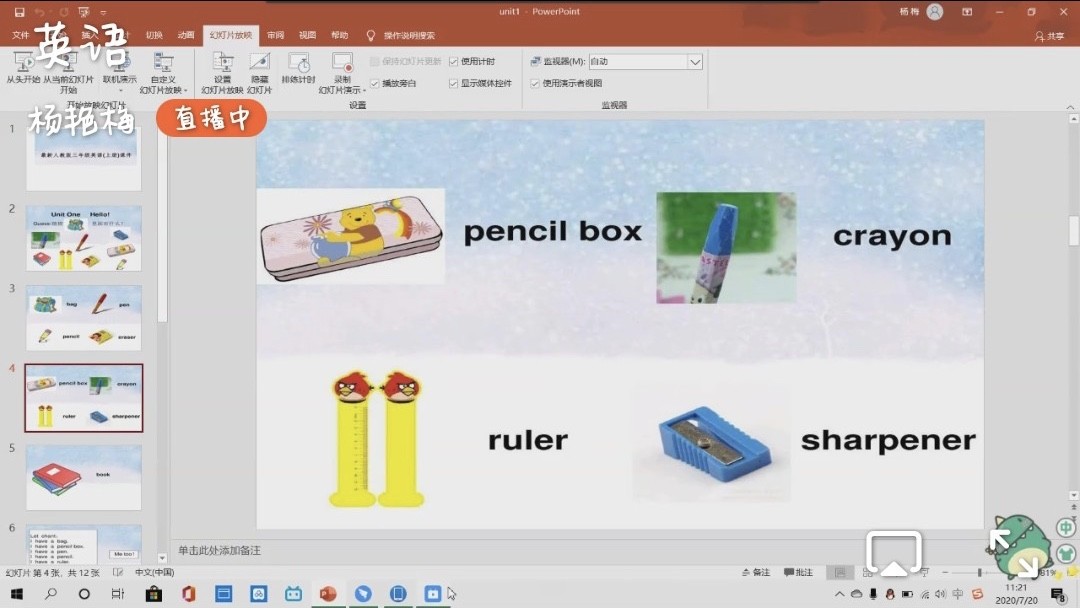Image resolution: width=1080 pixels, height=608 pixels.
Task: Open 排练计时 (Rehearse Timings)
Action: (298, 64)
